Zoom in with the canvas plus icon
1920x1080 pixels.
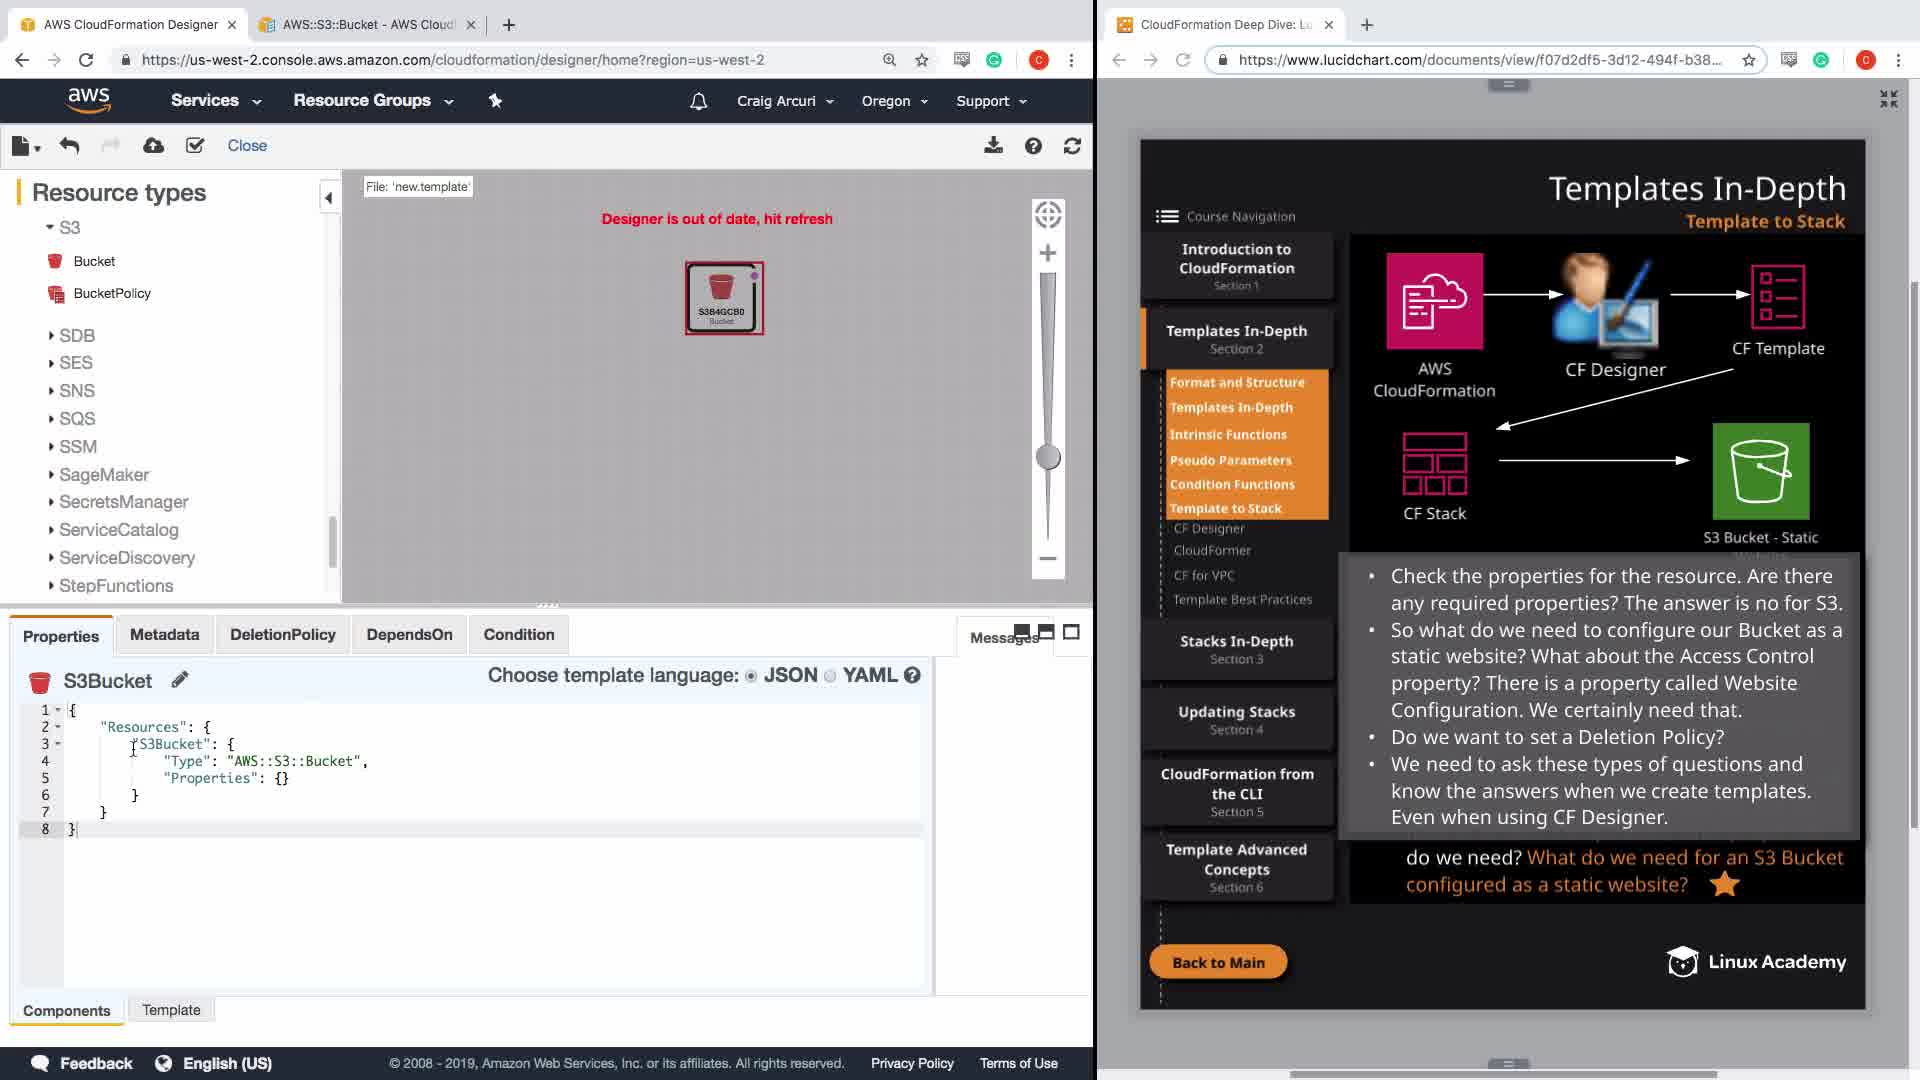click(x=1048, y=253)
